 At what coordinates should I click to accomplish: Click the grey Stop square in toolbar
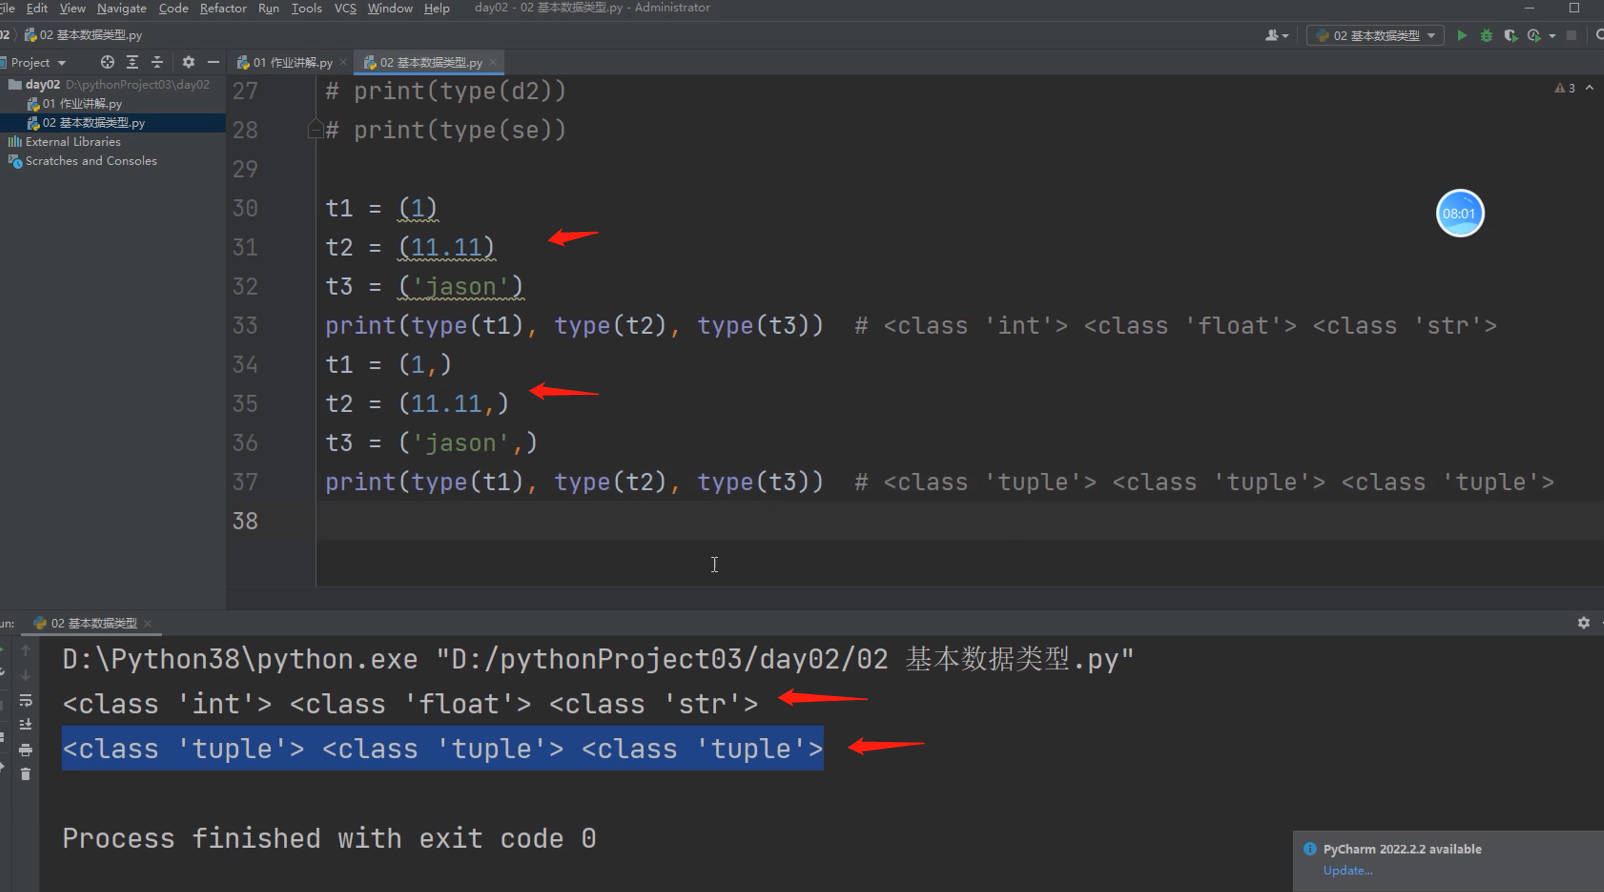point(1571,35)
